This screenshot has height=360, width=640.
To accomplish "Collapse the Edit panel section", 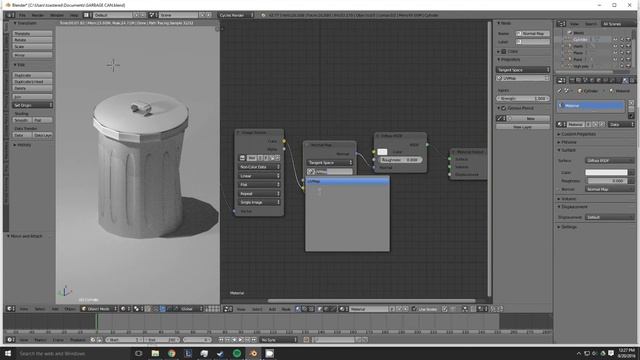I will (x=19, y=65).
